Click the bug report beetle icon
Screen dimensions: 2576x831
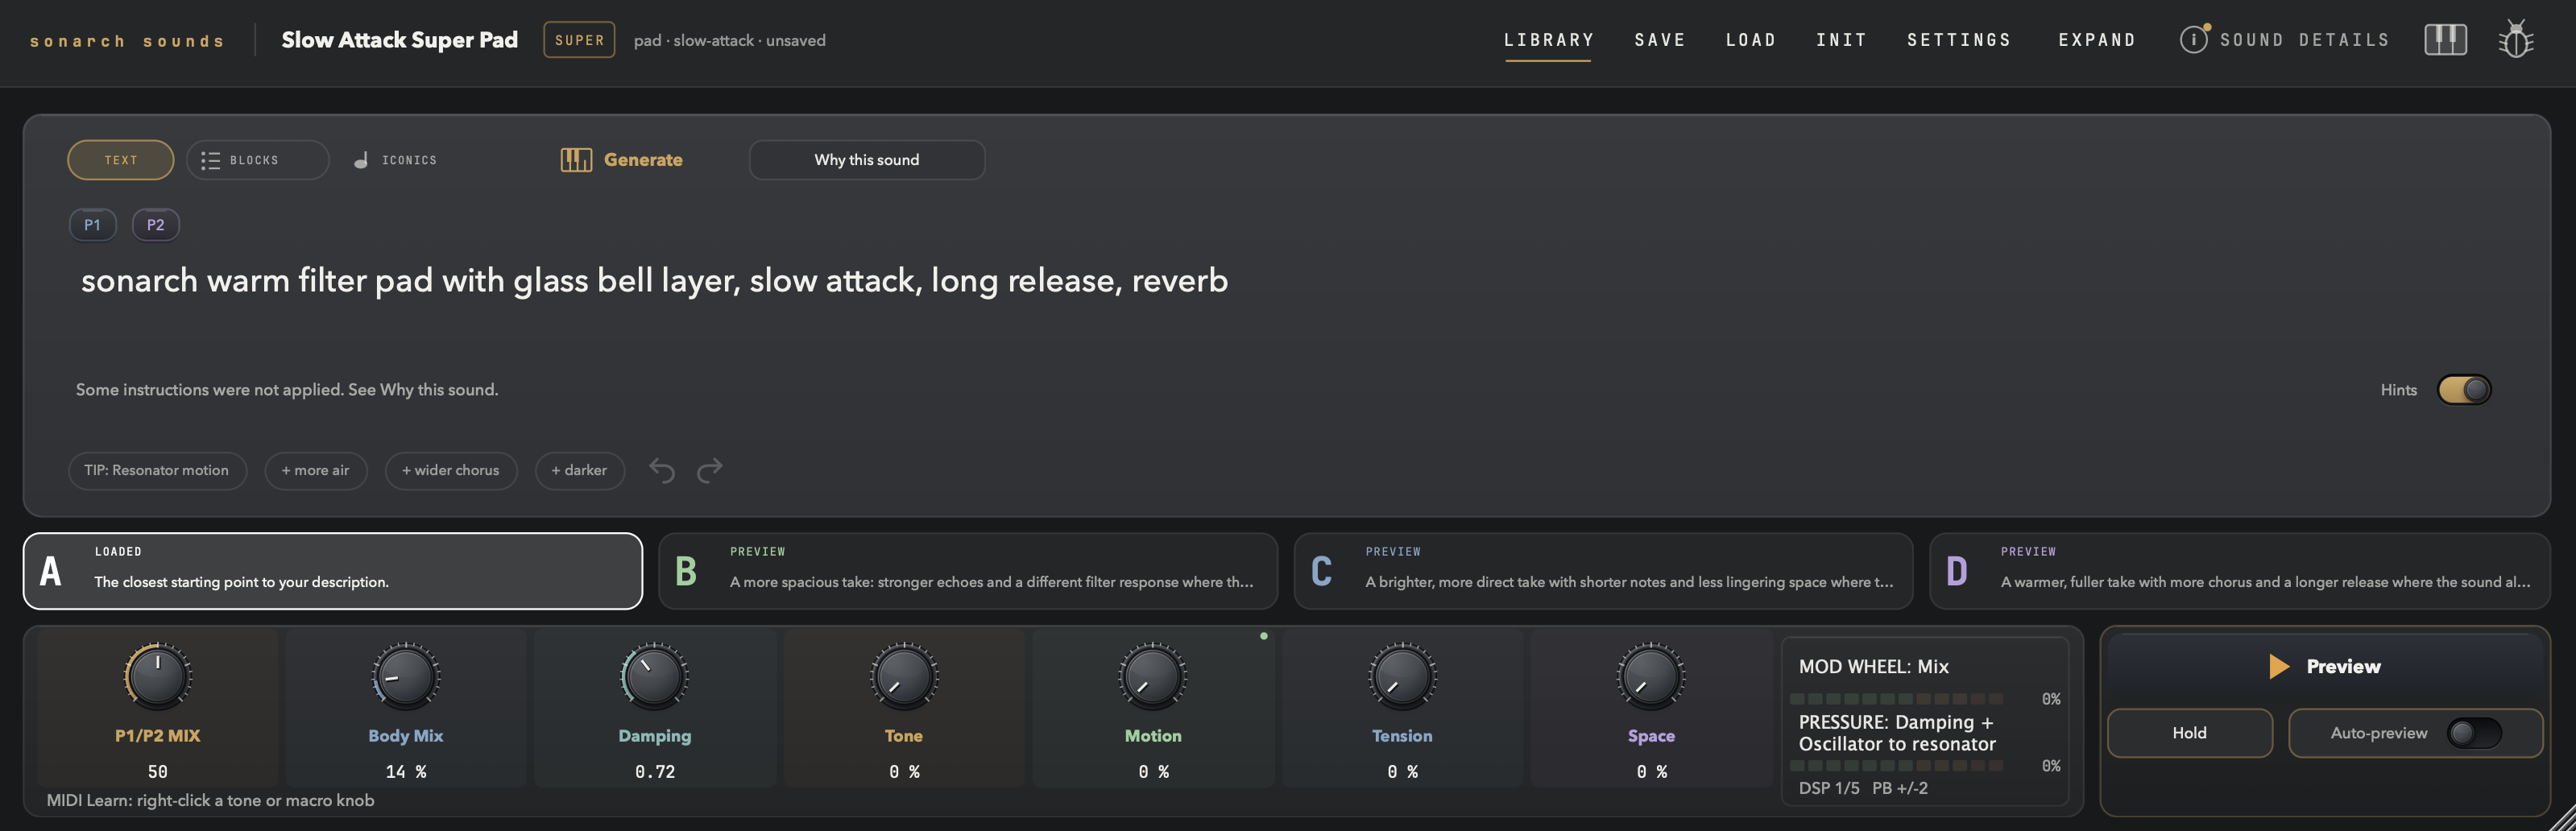click(2516, 40)
